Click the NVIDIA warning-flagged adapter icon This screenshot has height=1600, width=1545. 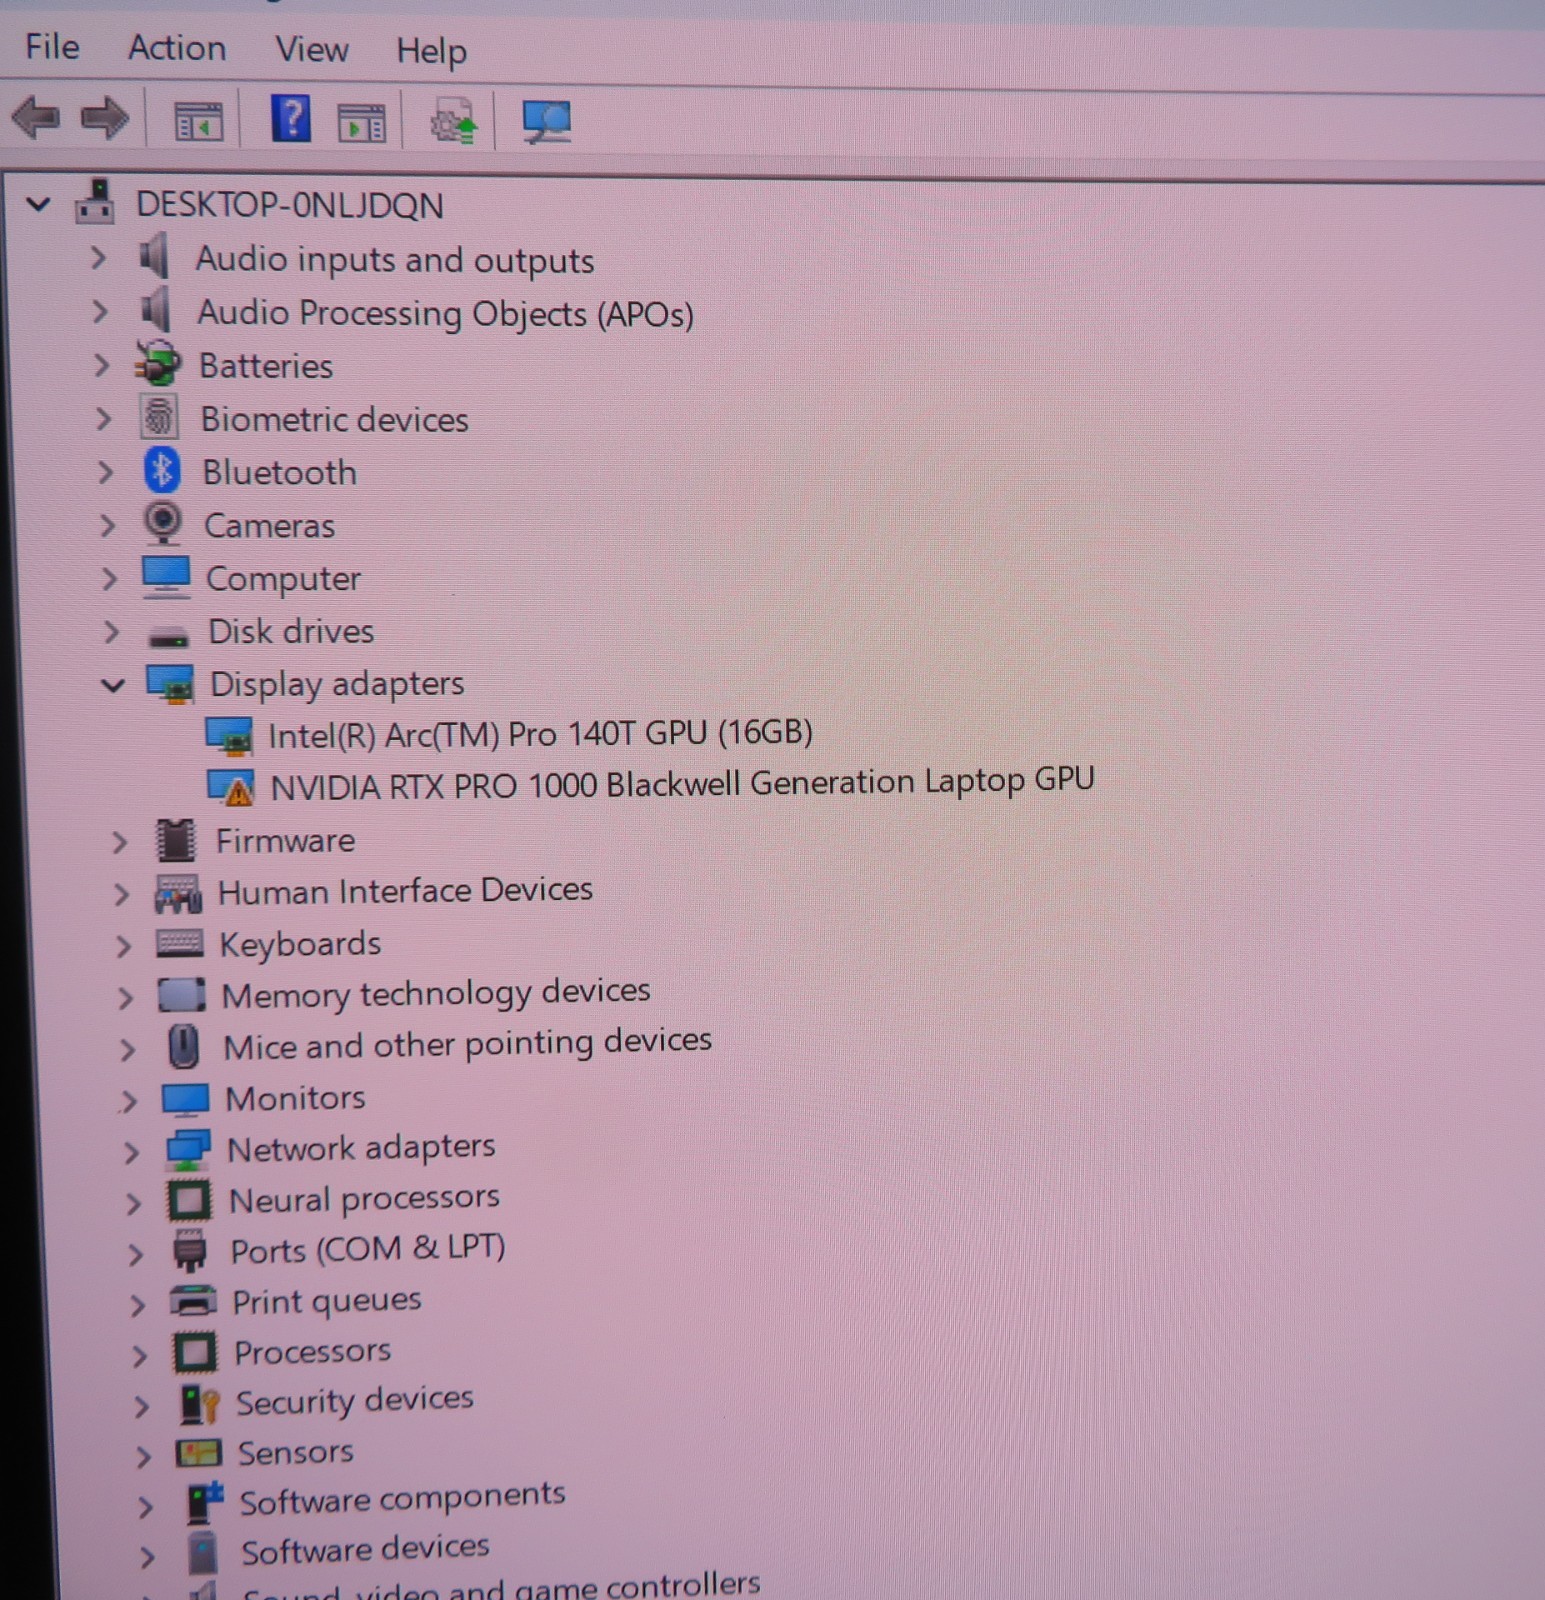(x=231, y=788)
